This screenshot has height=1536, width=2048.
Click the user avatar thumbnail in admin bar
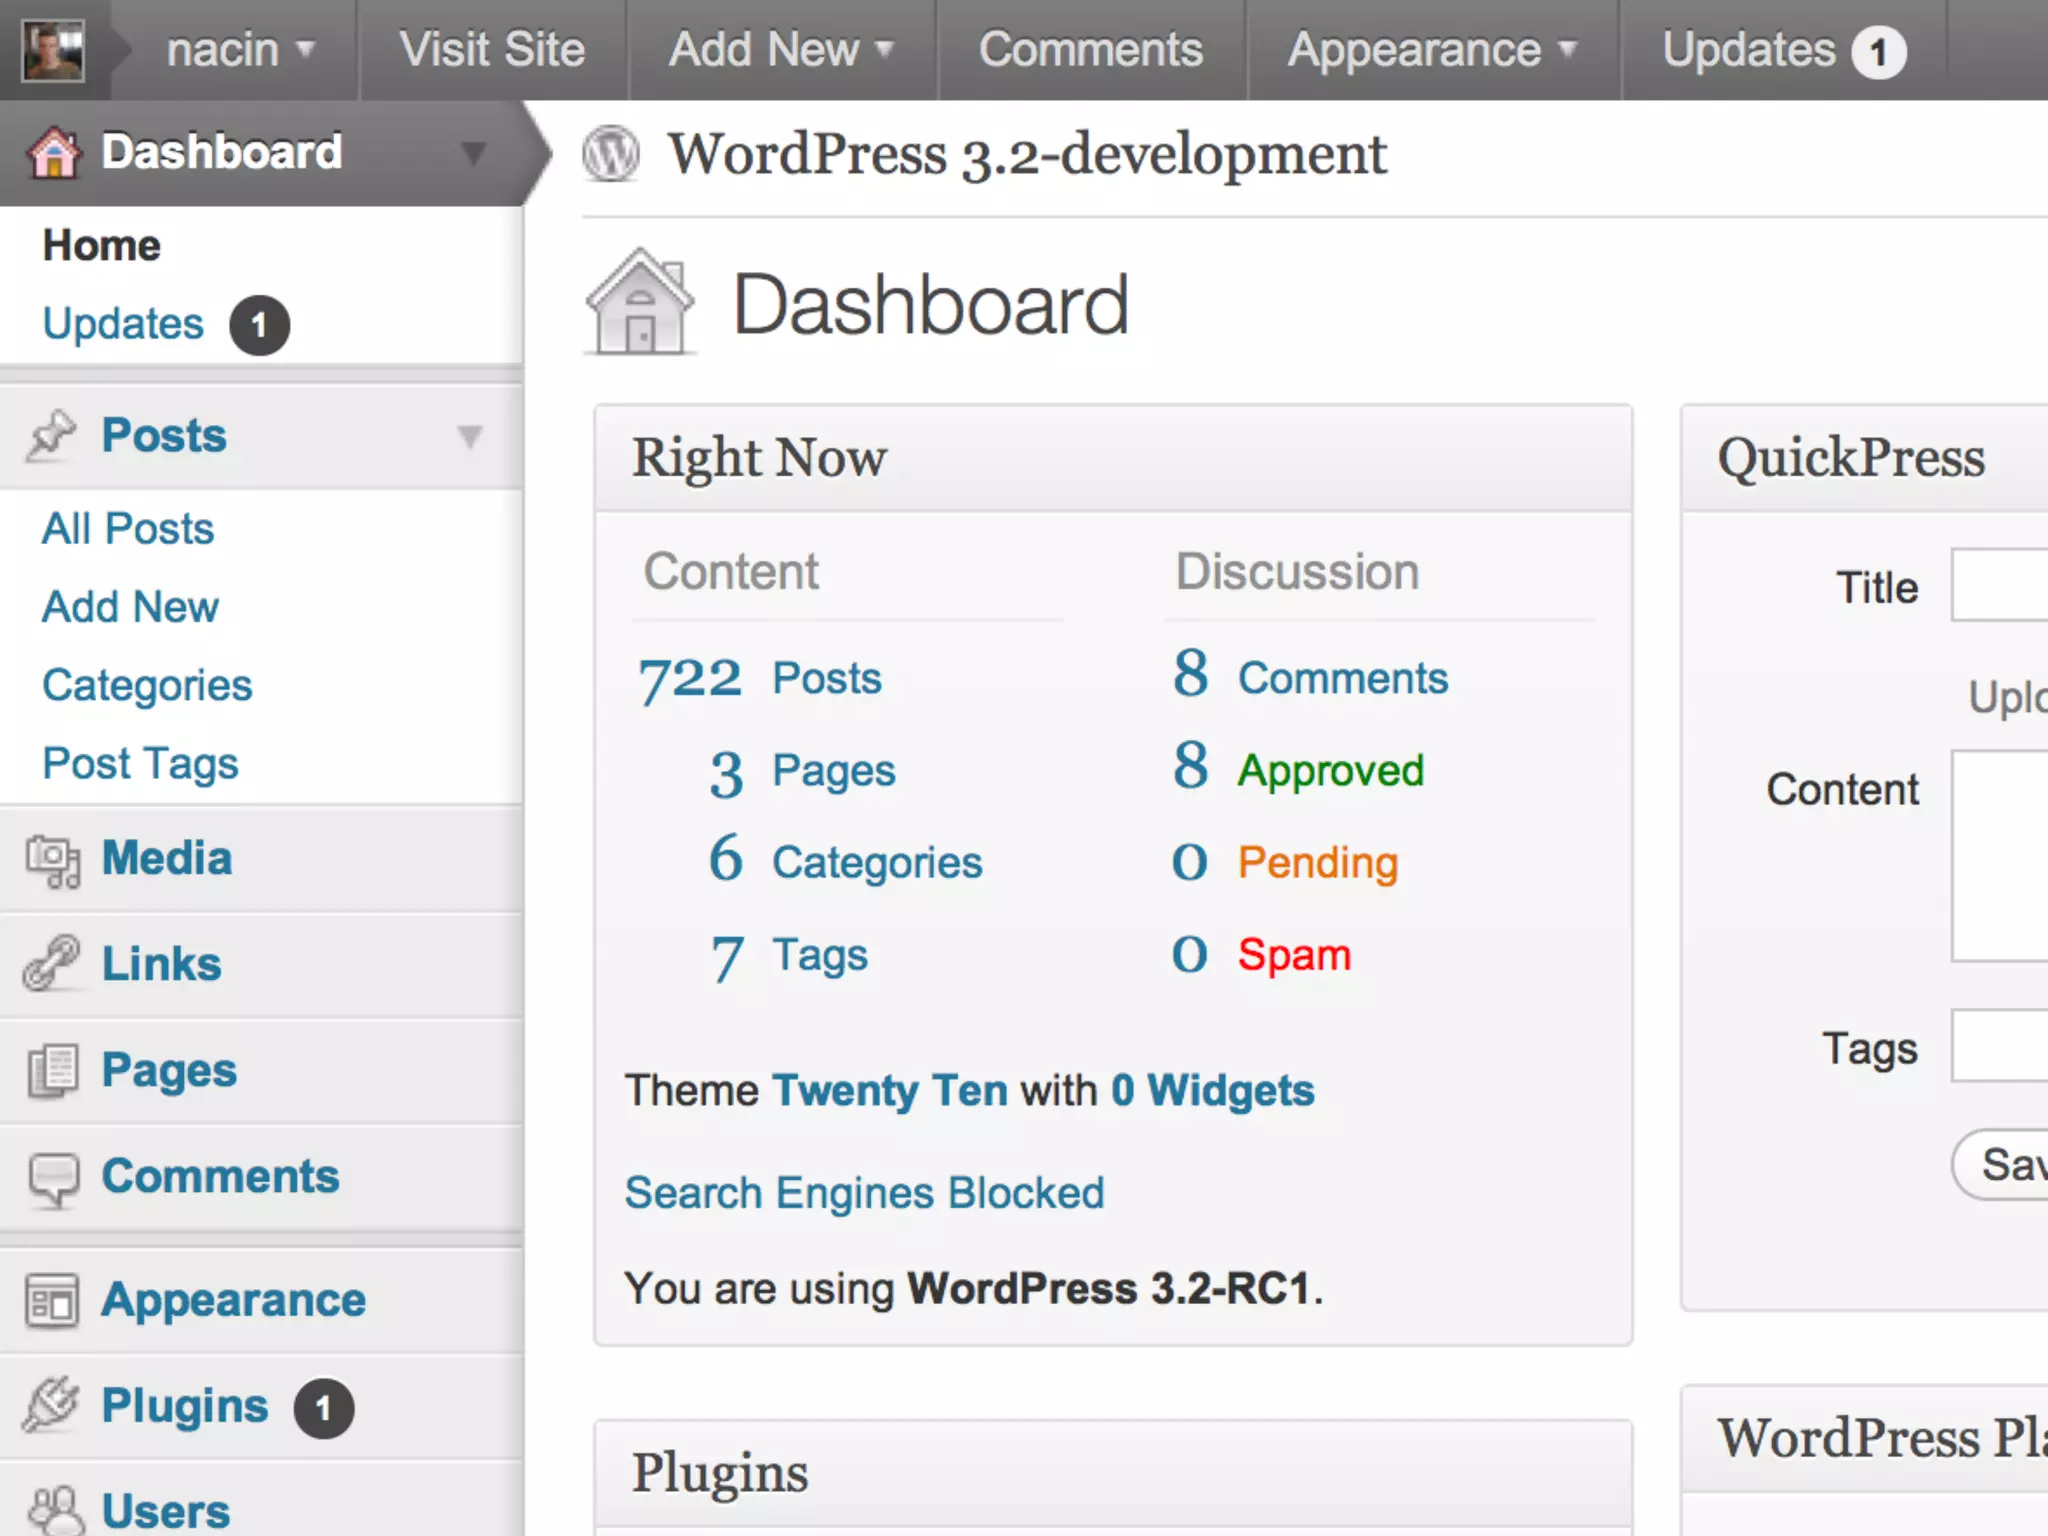tap(54, 50)
